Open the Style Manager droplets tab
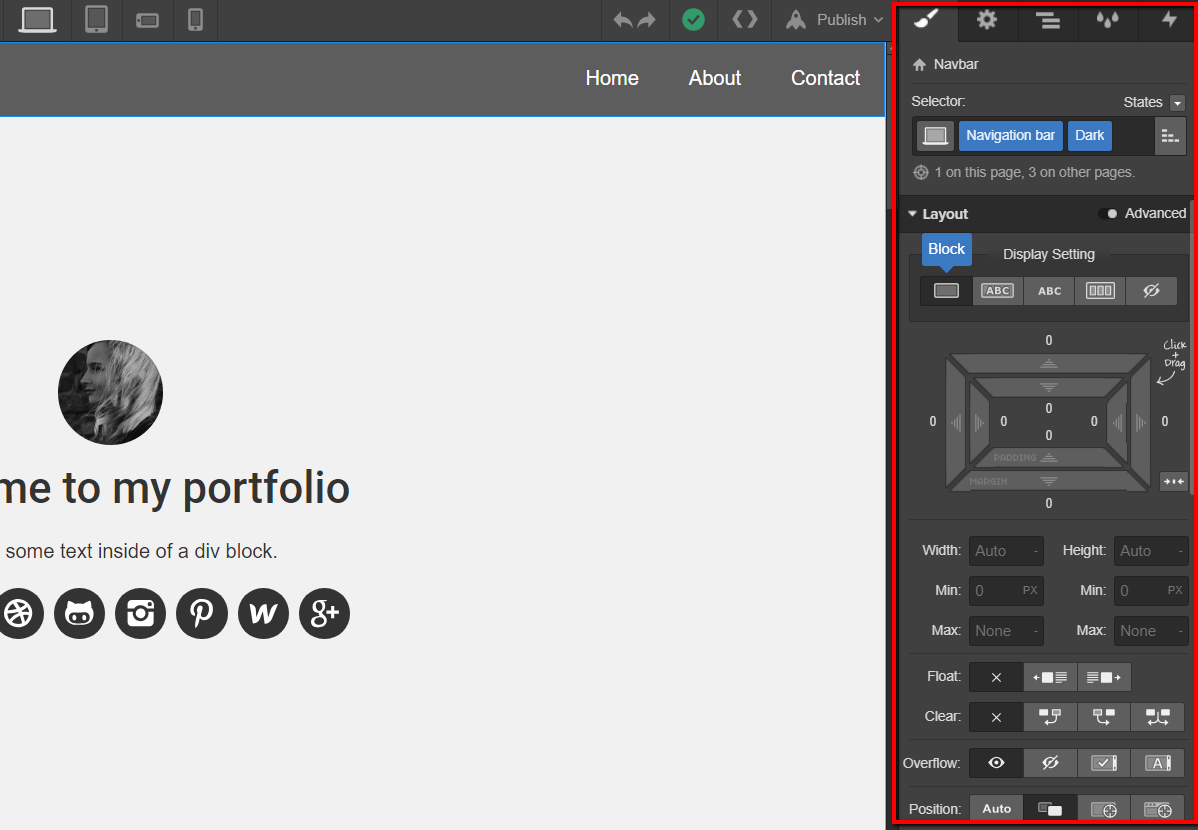 click(1107, 20)
